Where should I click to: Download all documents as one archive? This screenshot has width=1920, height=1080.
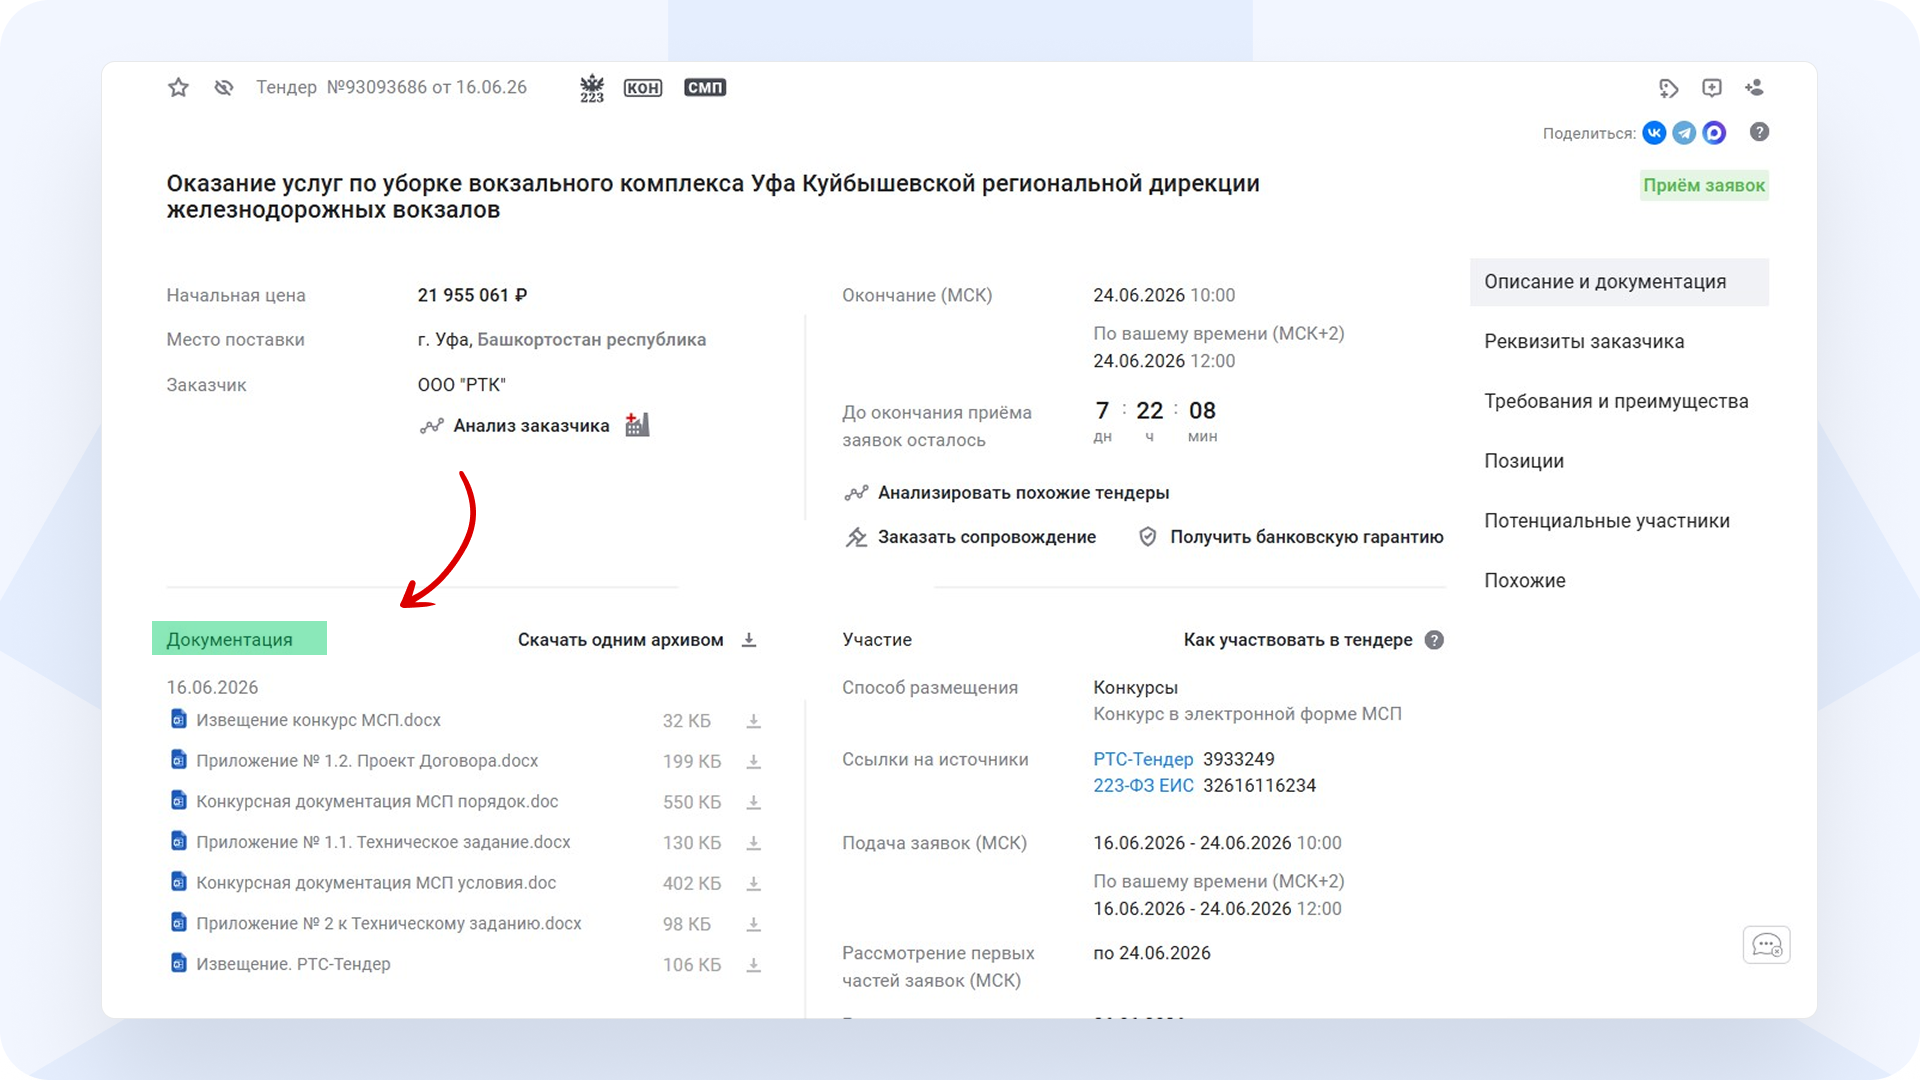(637, 640)
